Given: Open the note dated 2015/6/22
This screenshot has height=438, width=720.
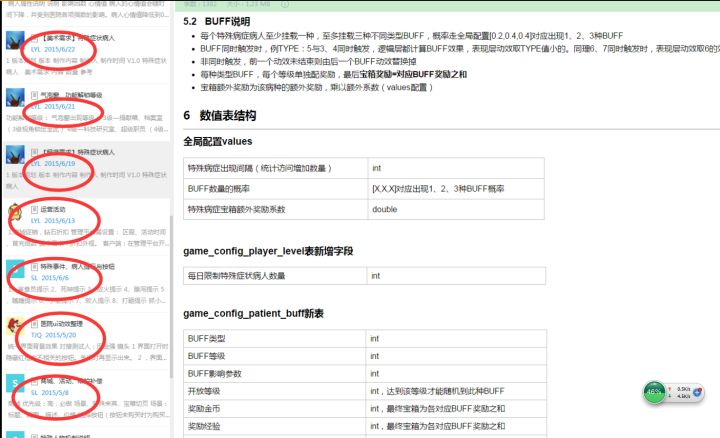Looking at the screenshot, I should (86, 54).
